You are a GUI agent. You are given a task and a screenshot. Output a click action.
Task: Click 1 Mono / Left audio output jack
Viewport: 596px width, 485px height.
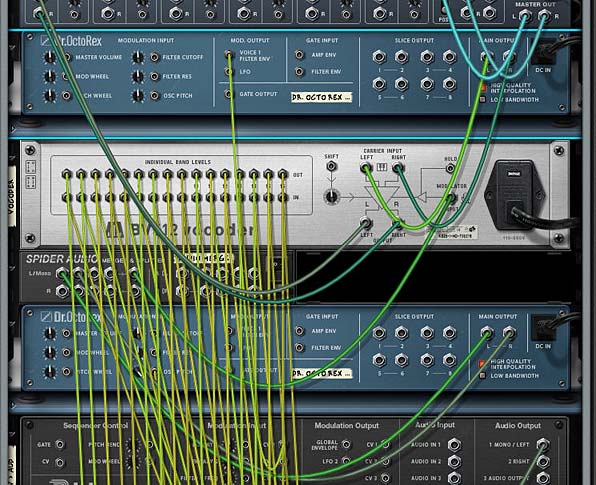(x=543, y=444)
